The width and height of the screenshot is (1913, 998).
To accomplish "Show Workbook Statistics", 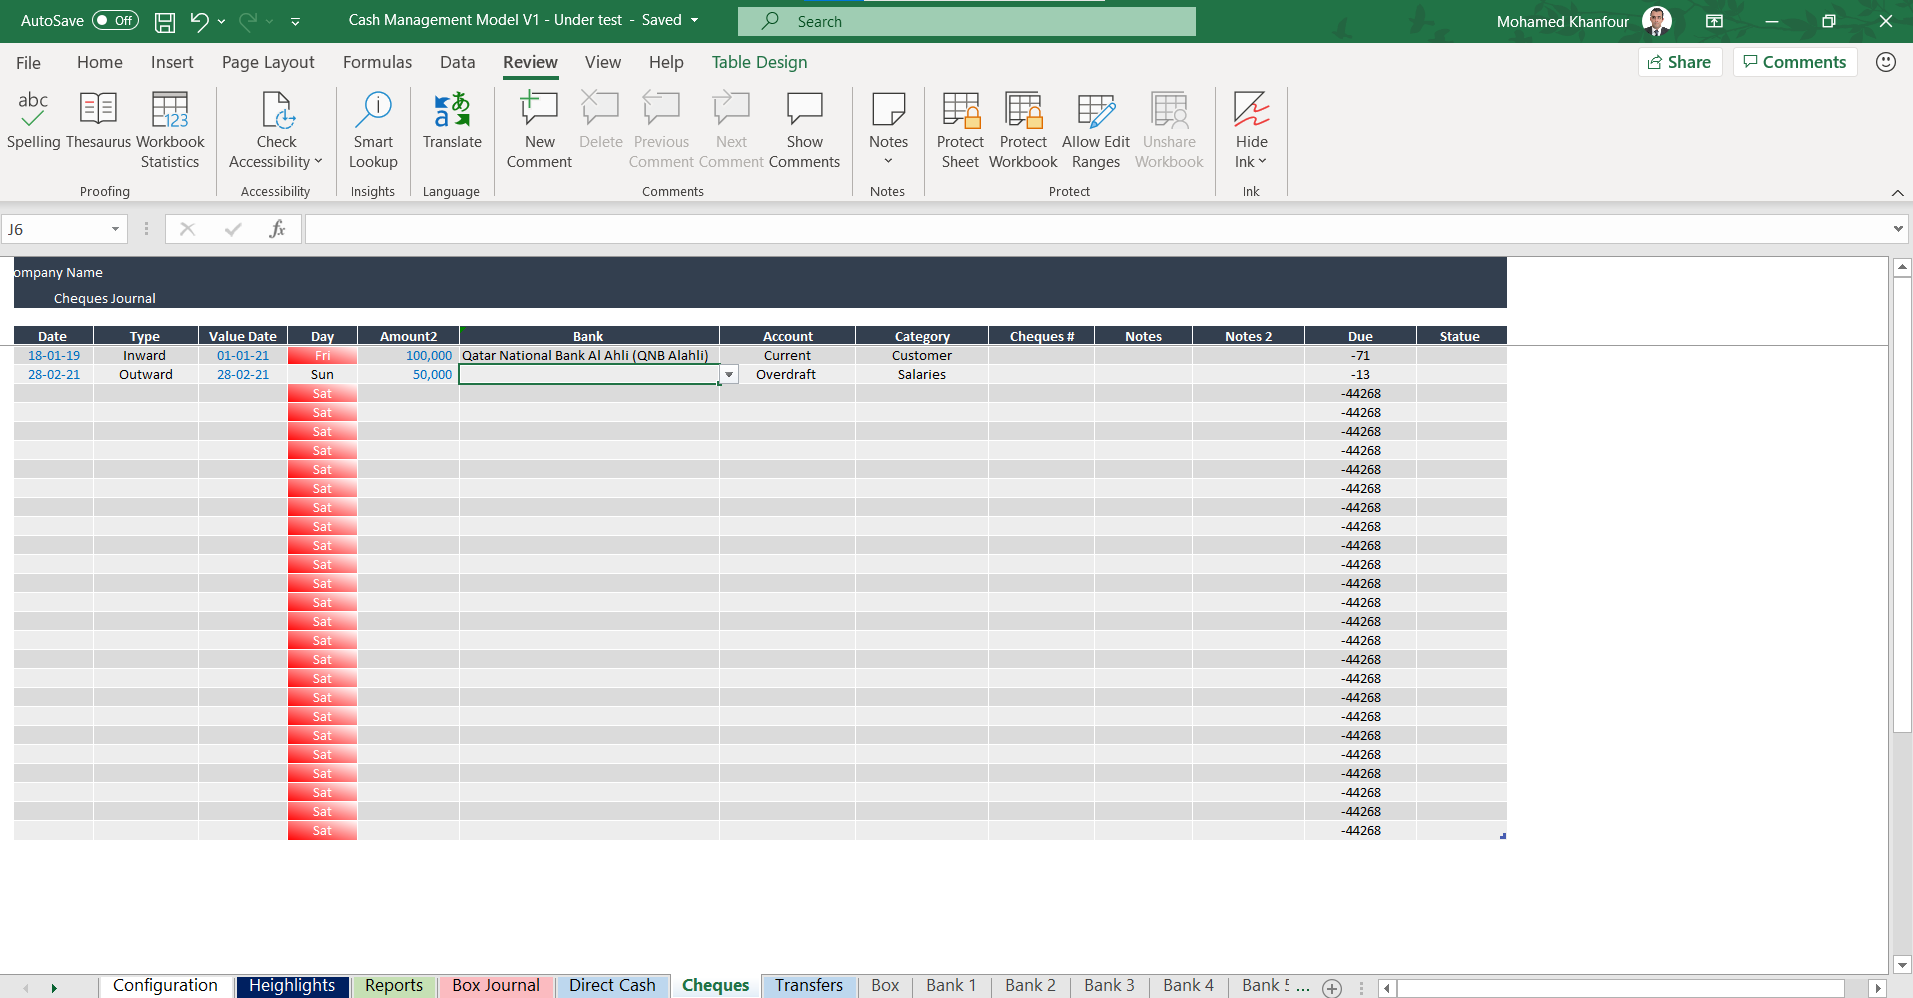I will (170, 130).
